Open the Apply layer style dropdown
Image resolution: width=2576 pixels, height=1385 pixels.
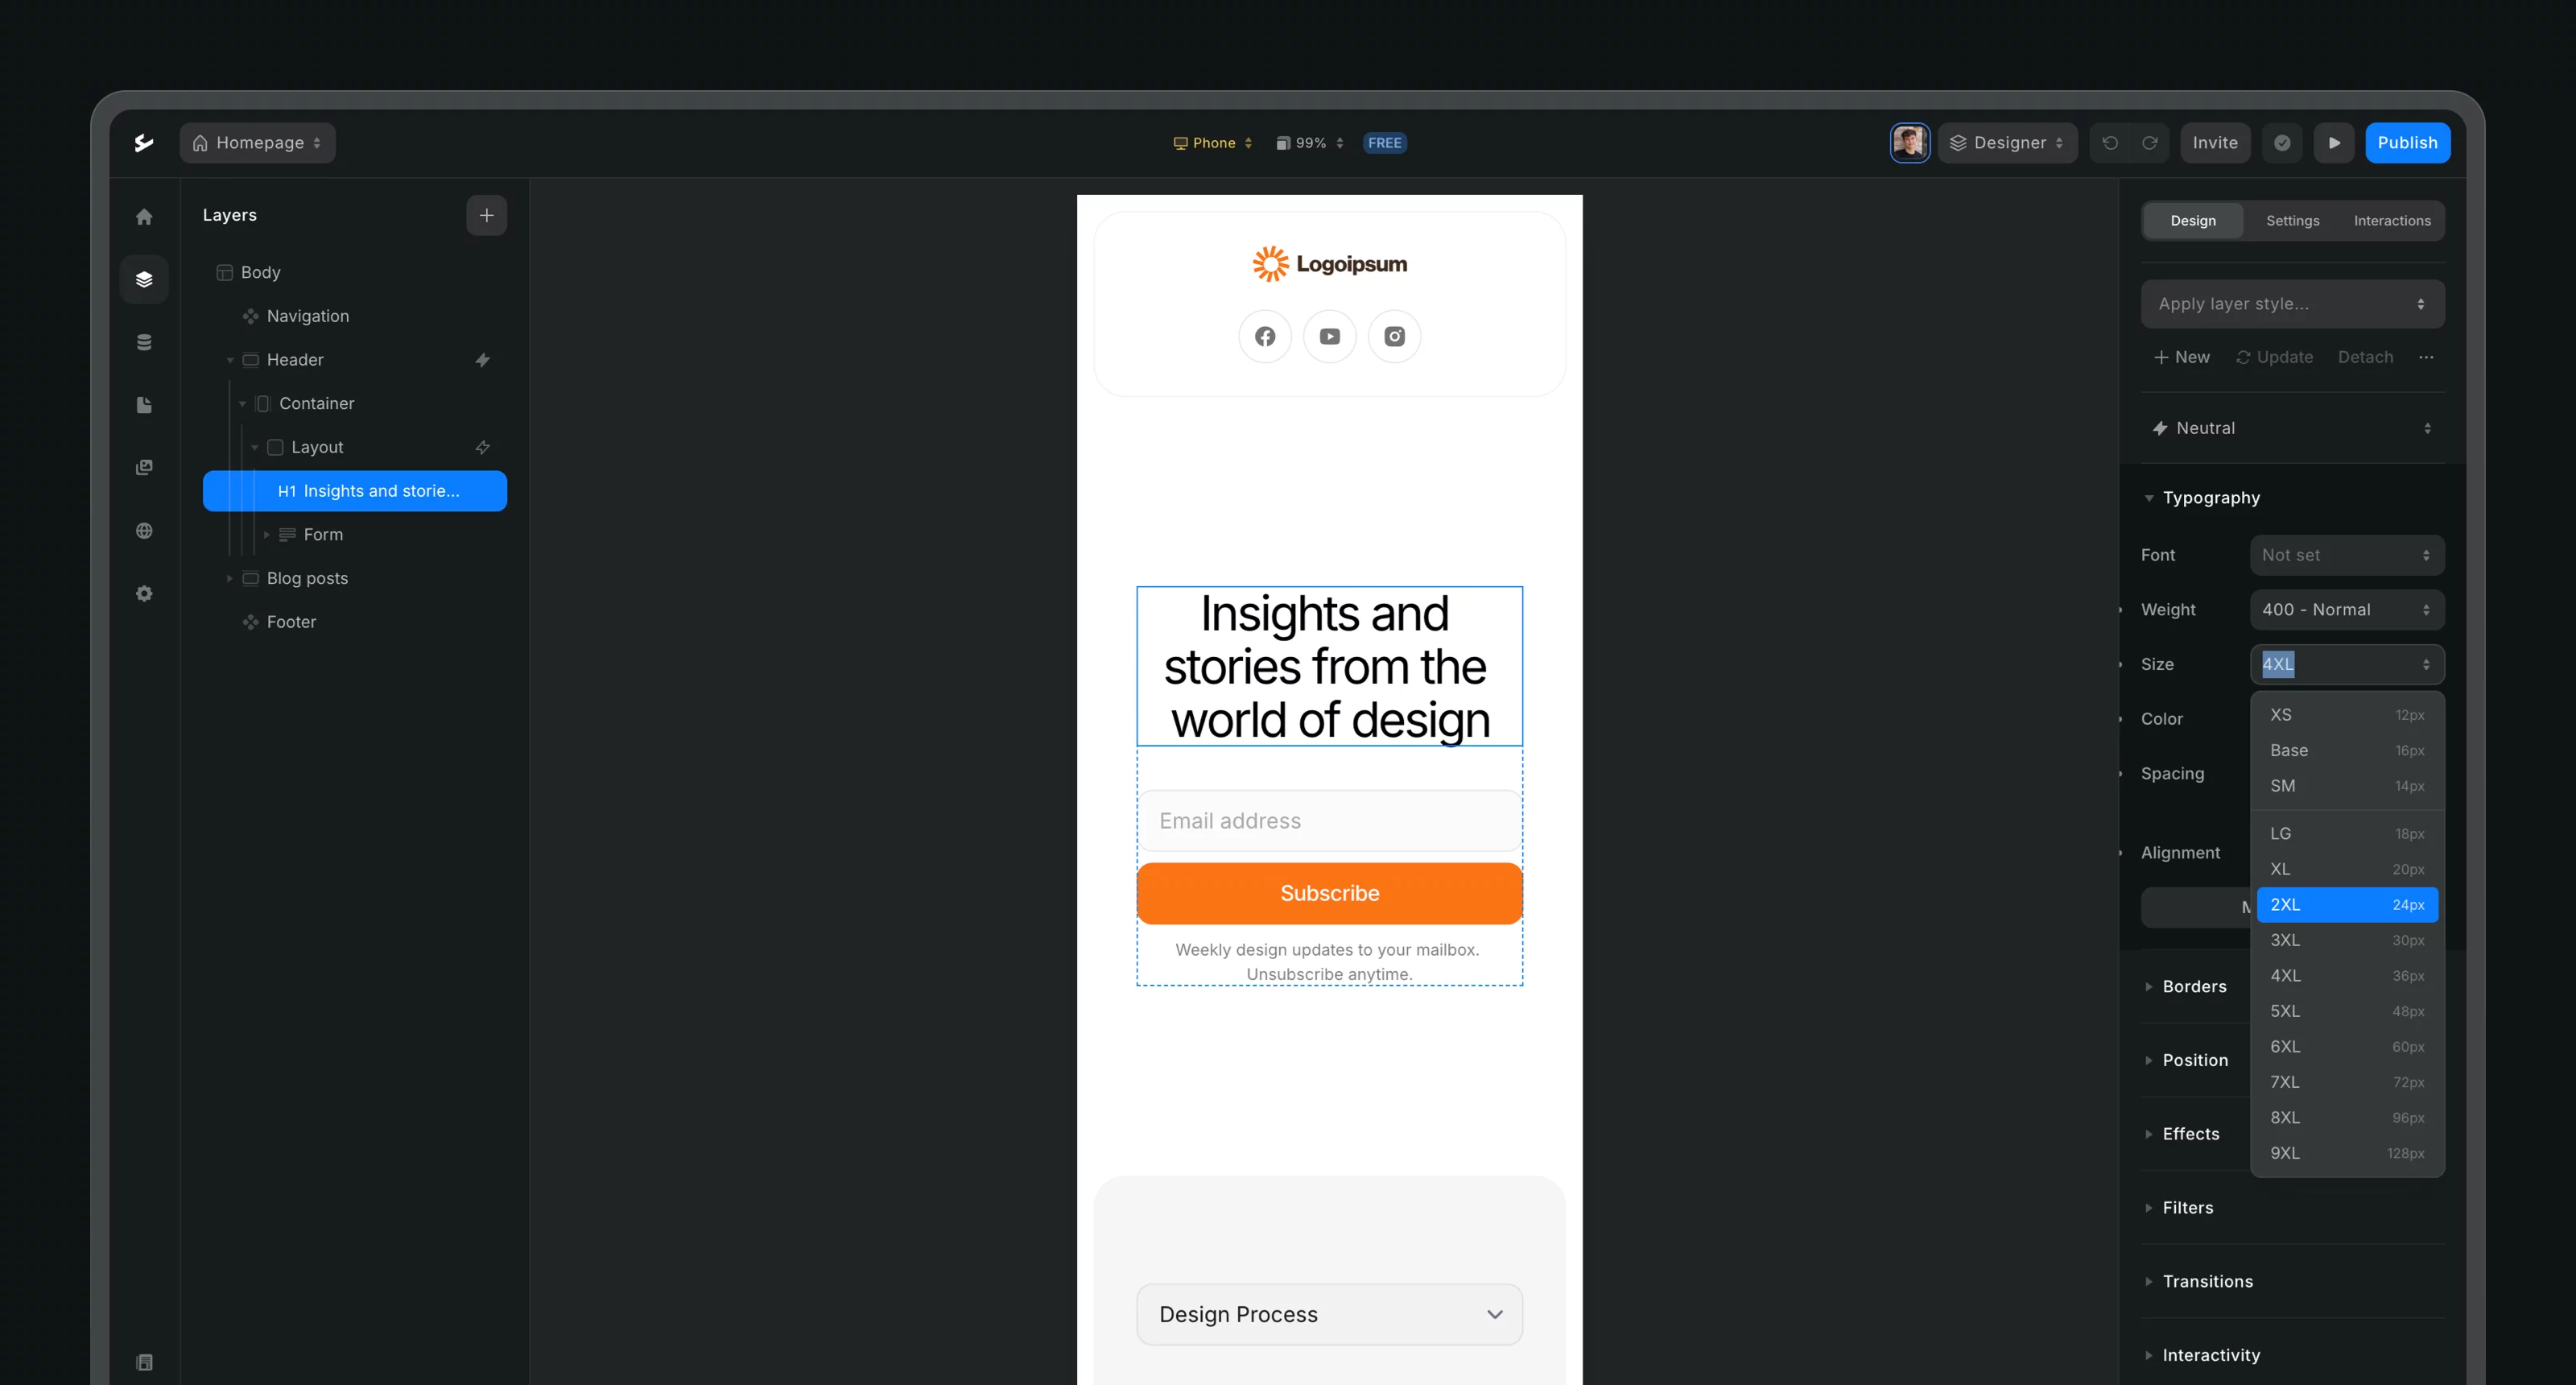tap(2292, 304)
